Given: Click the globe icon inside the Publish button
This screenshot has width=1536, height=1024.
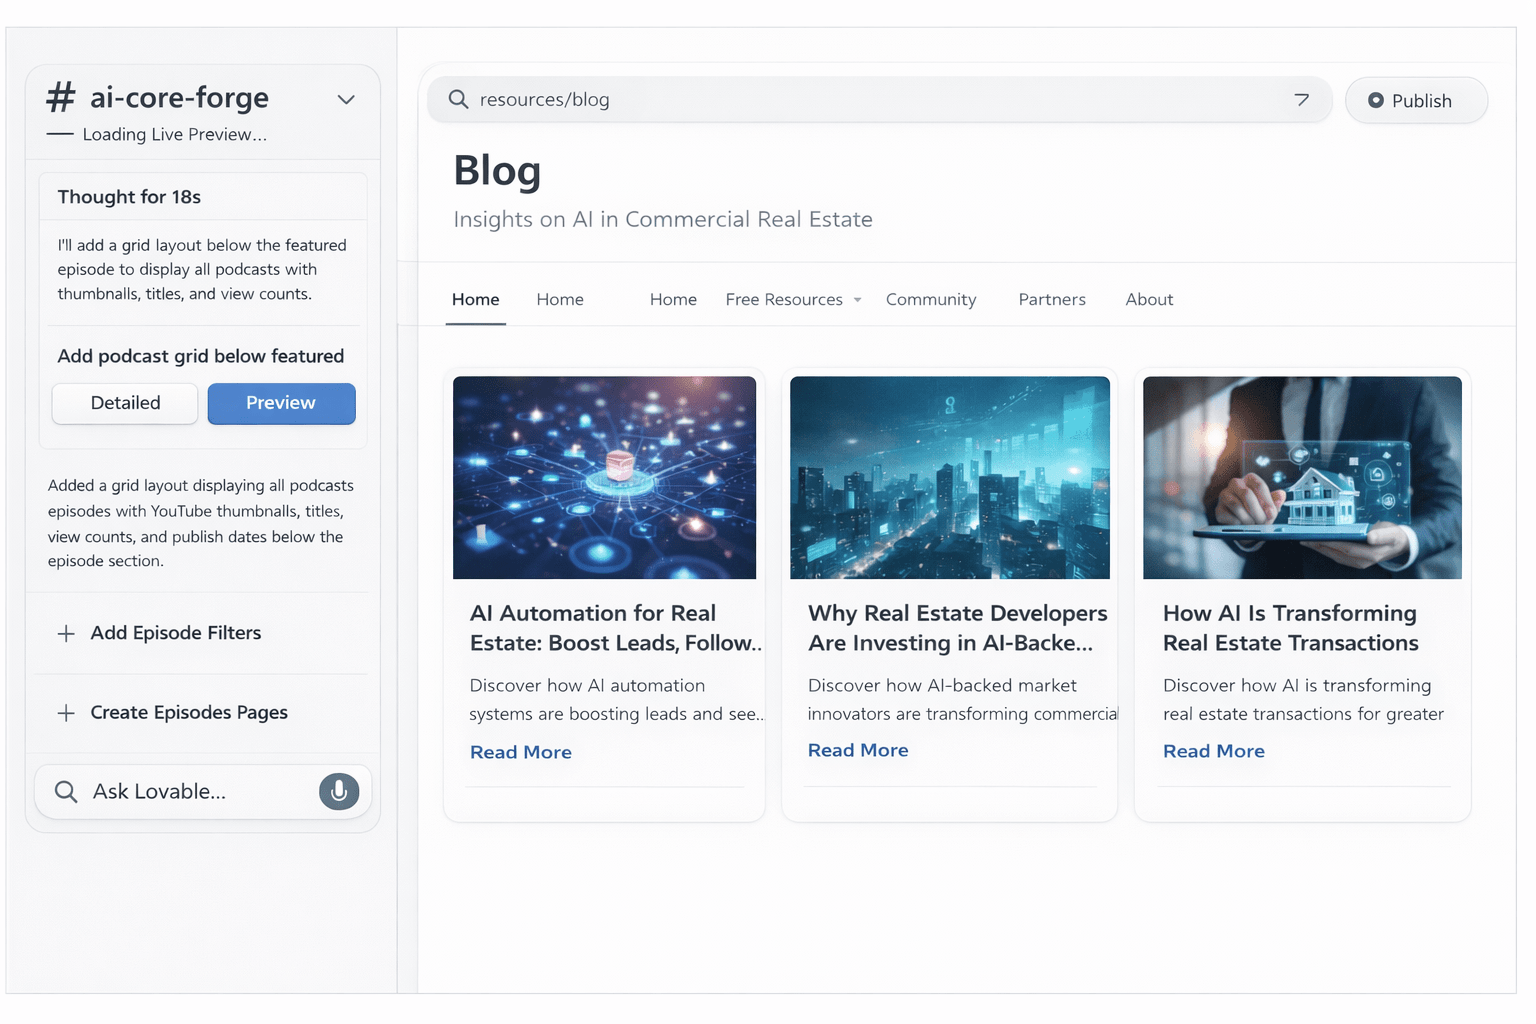Looking at the screenshot, I should click(x=1377, y=100).
